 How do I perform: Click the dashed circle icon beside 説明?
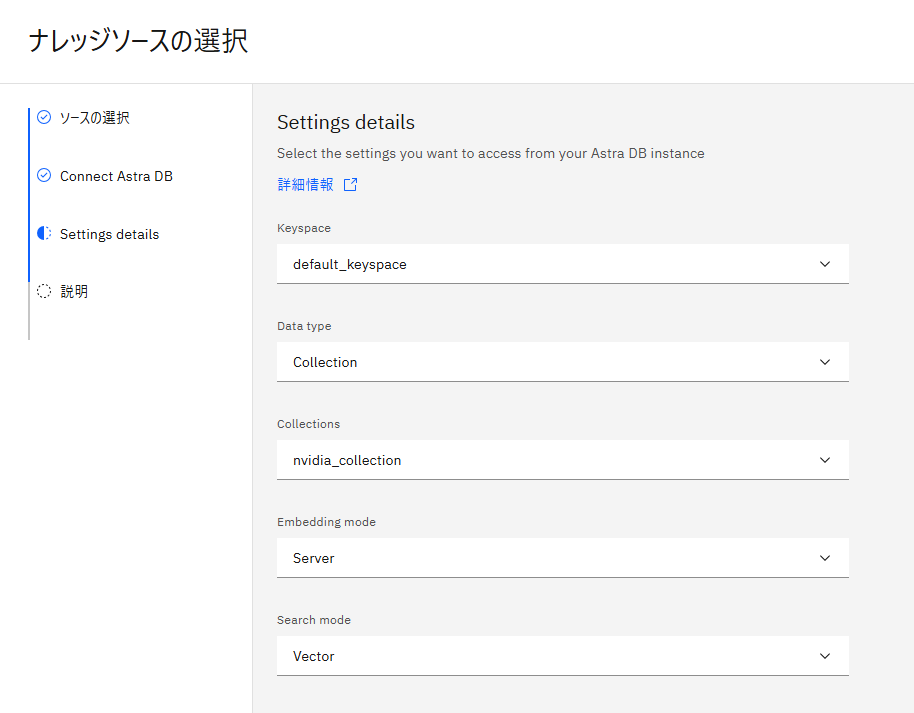pos(44,291)
